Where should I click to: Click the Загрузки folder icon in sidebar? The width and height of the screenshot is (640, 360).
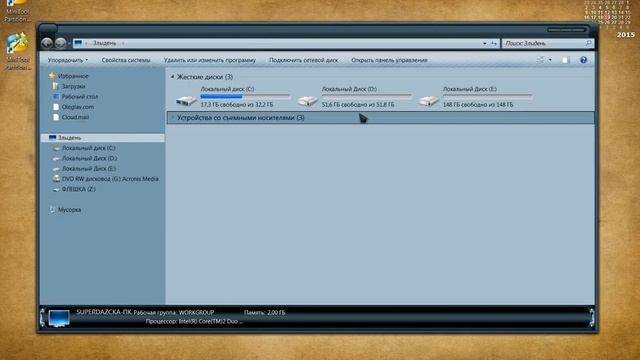coord(56,86)
